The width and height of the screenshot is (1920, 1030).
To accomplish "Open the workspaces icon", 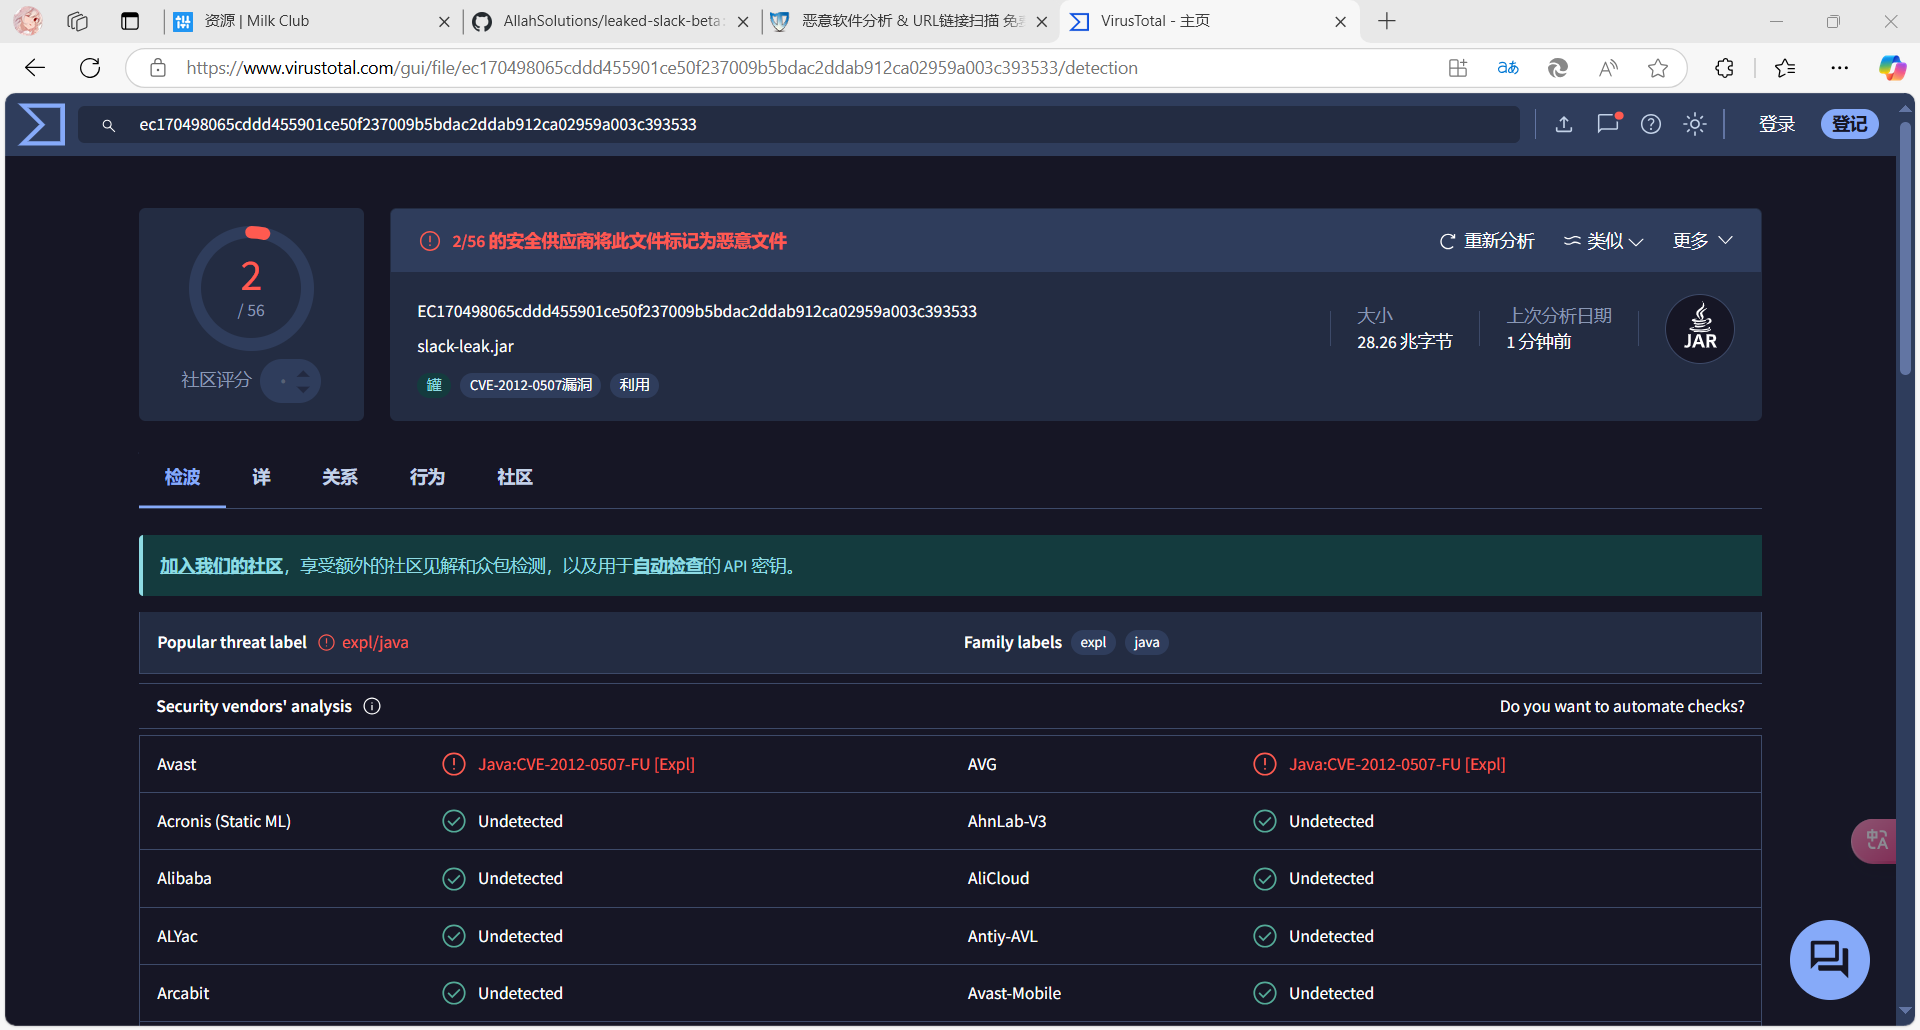I will (78, 21).
